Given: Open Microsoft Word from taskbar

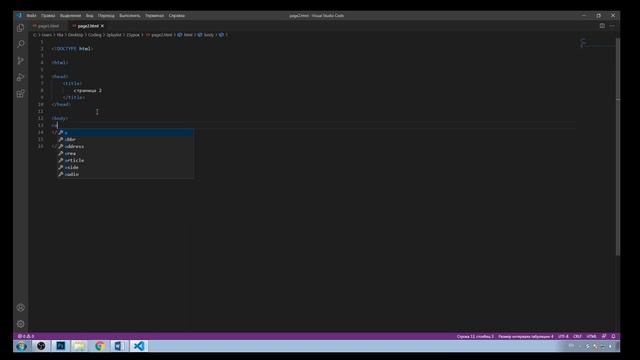Looking at the screenshot, I should point(119,346).
